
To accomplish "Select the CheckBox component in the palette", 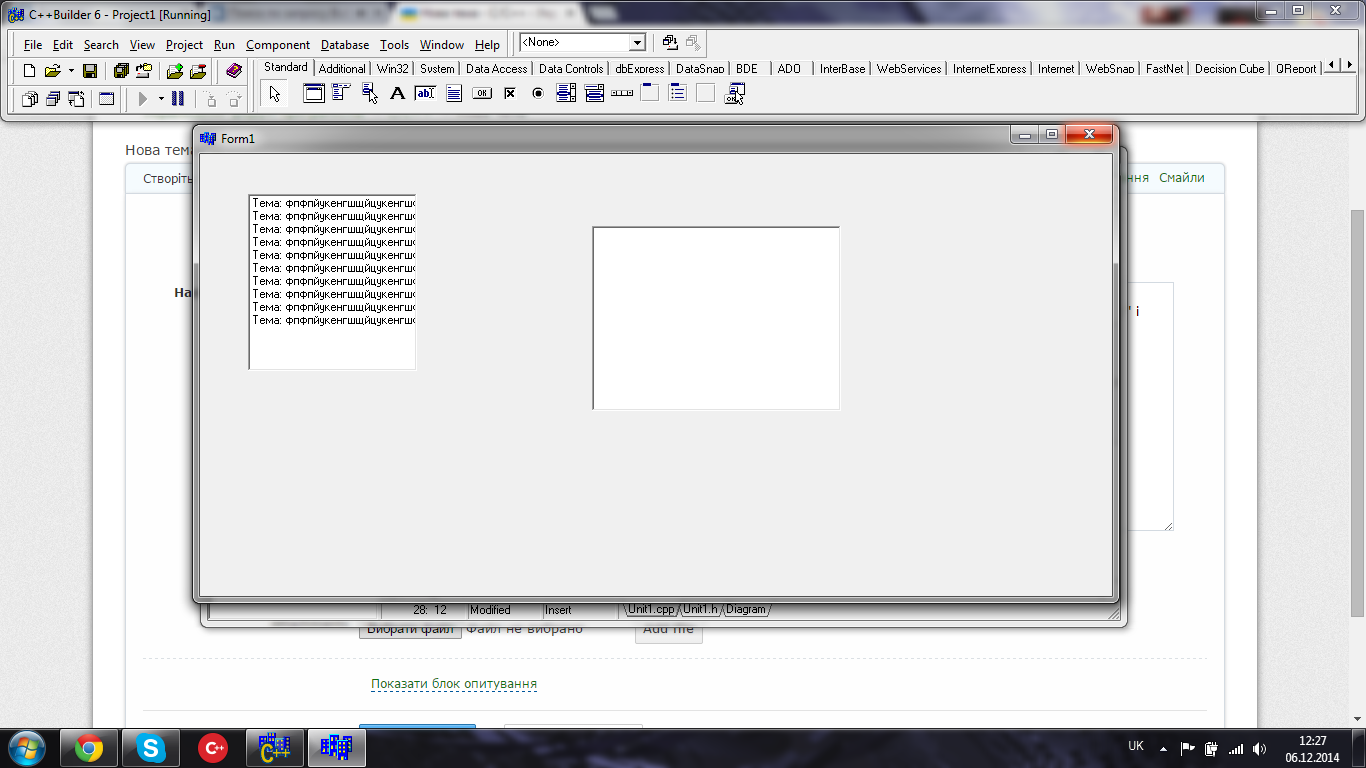I will click(510, 94).
